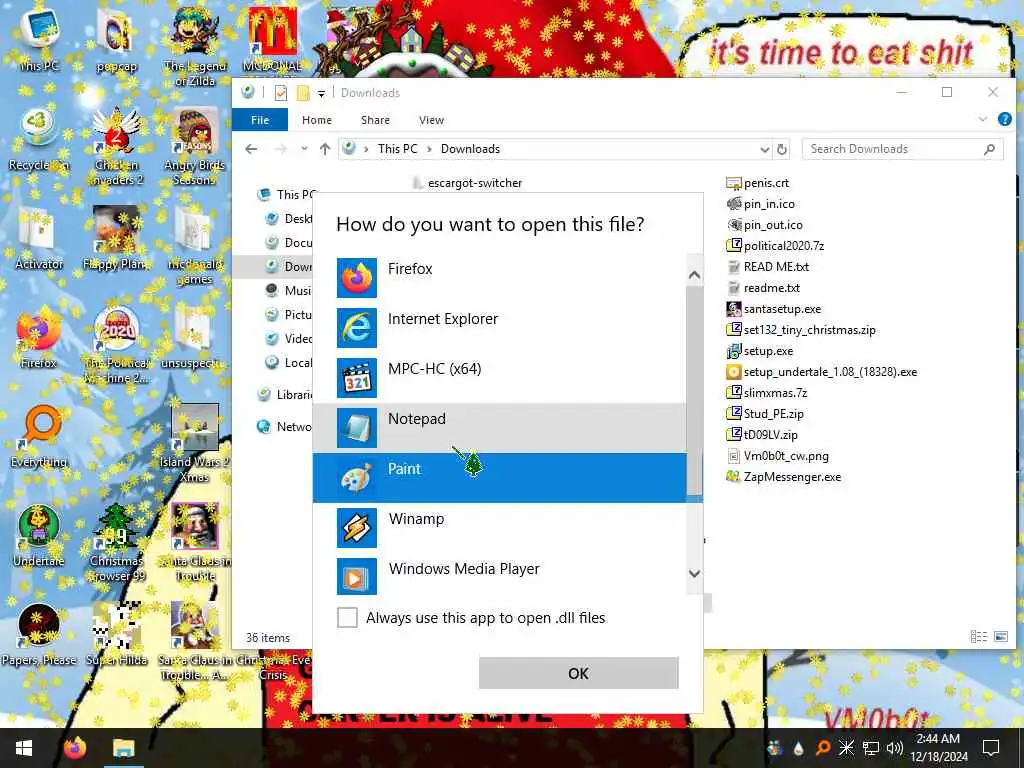Select MPC-HC (x64) as the opener

[x=499, y=377]
